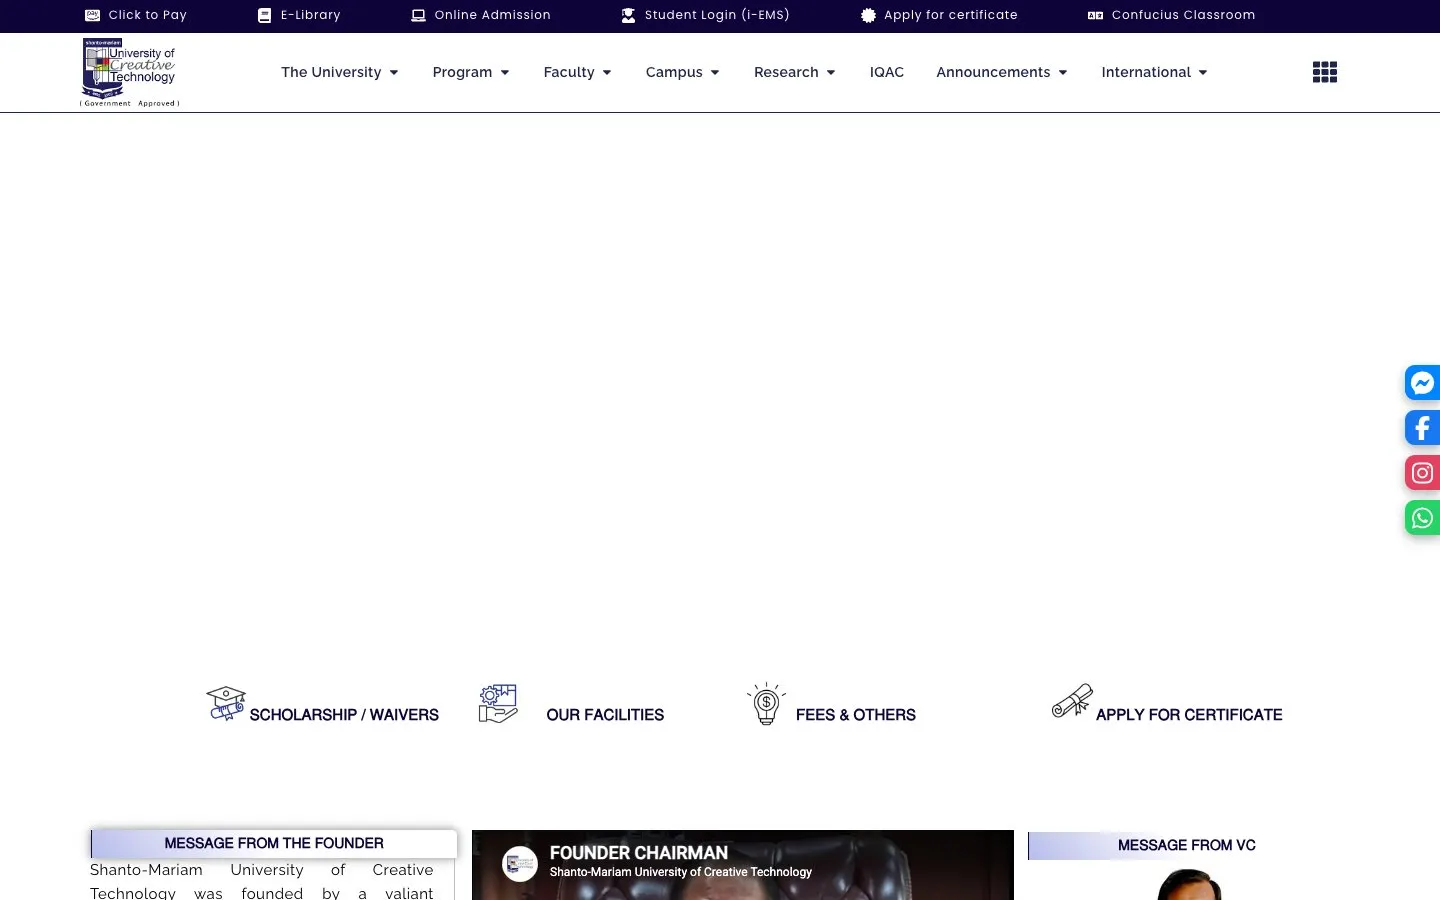1440x900 pixels.
Task: Go to the IQAC menu item
Action: [x=887, y=72]
